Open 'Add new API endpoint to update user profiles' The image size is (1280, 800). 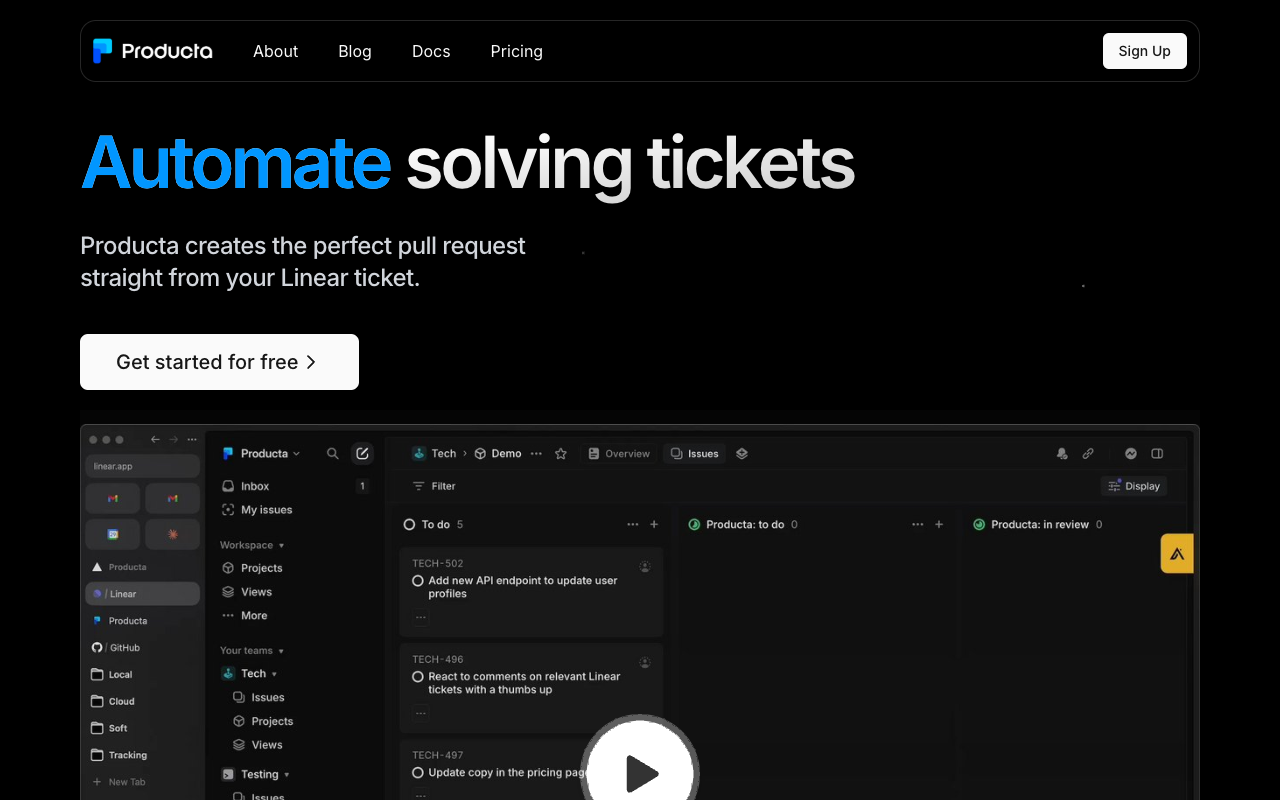click(523, 587)
